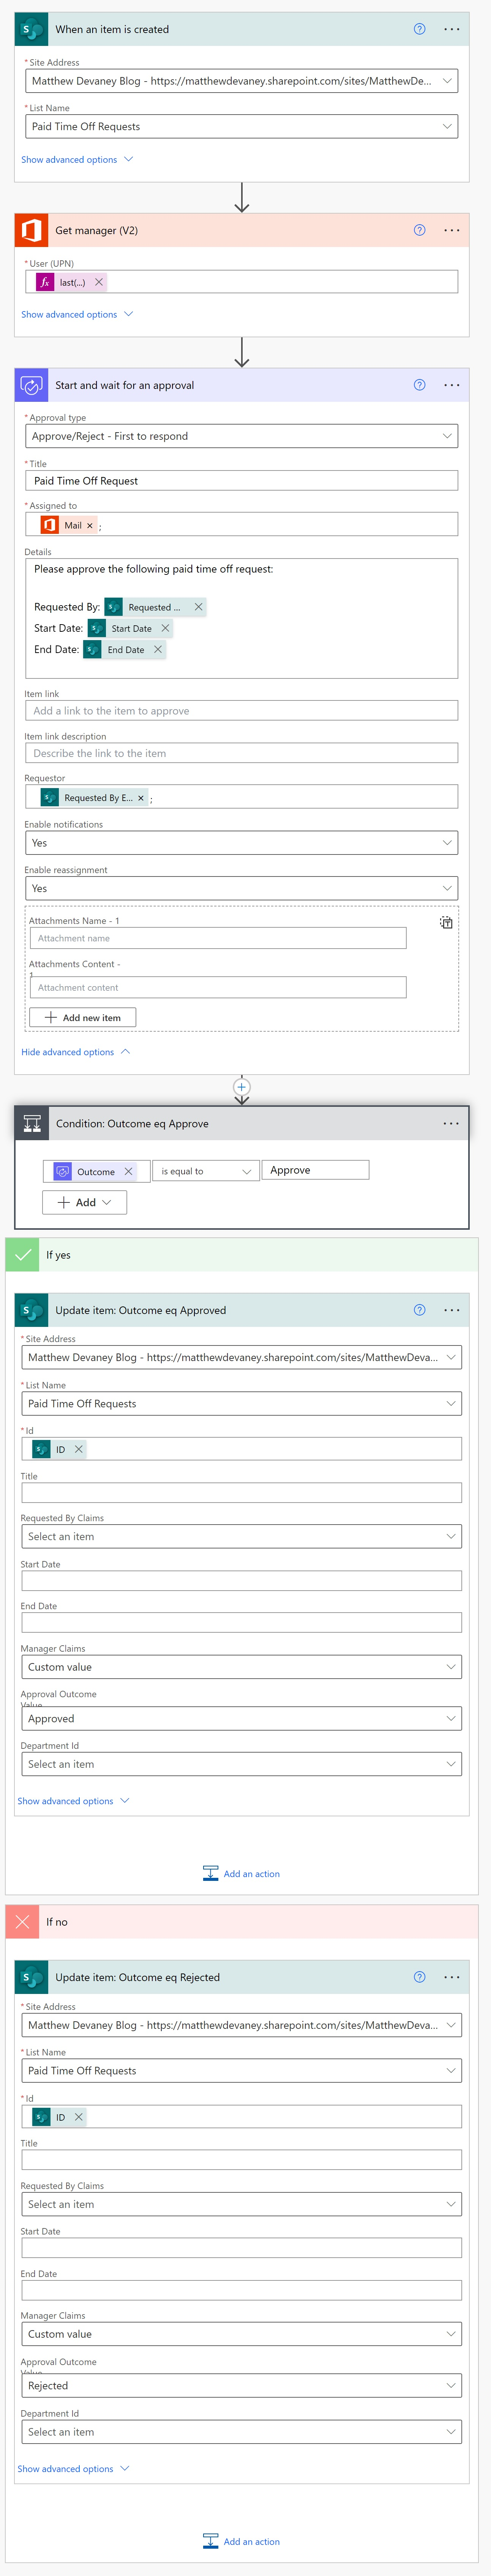This screenshot has width=491, height=2576.
Task: Open Department Id dropdown in Rejected branch
Action: pyautogui.click(x=241, y=2432)
